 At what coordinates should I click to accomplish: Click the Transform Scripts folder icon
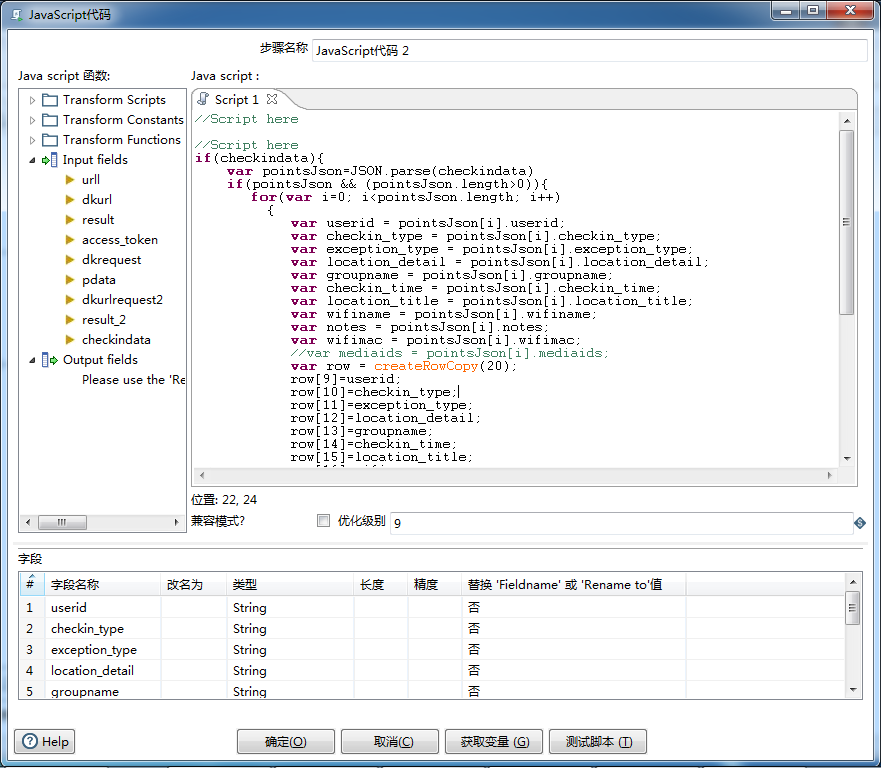pyautogui.click(x=50, y=100)
